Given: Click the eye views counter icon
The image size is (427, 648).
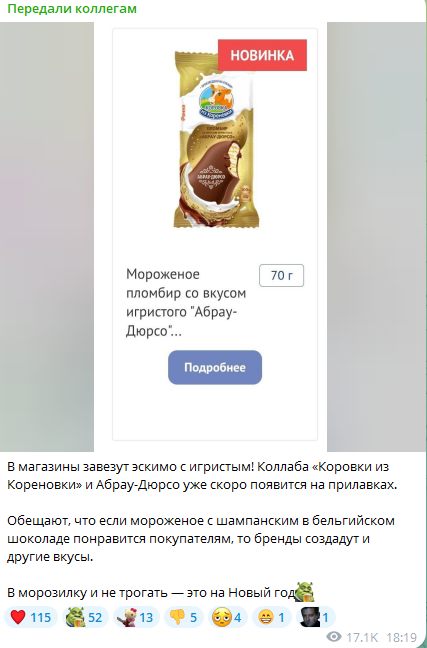Looking at the screenshot, I should [x=334, y=636].
